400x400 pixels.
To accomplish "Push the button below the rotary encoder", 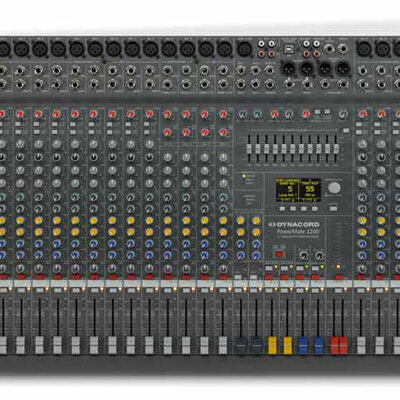I will pos(333,209).
